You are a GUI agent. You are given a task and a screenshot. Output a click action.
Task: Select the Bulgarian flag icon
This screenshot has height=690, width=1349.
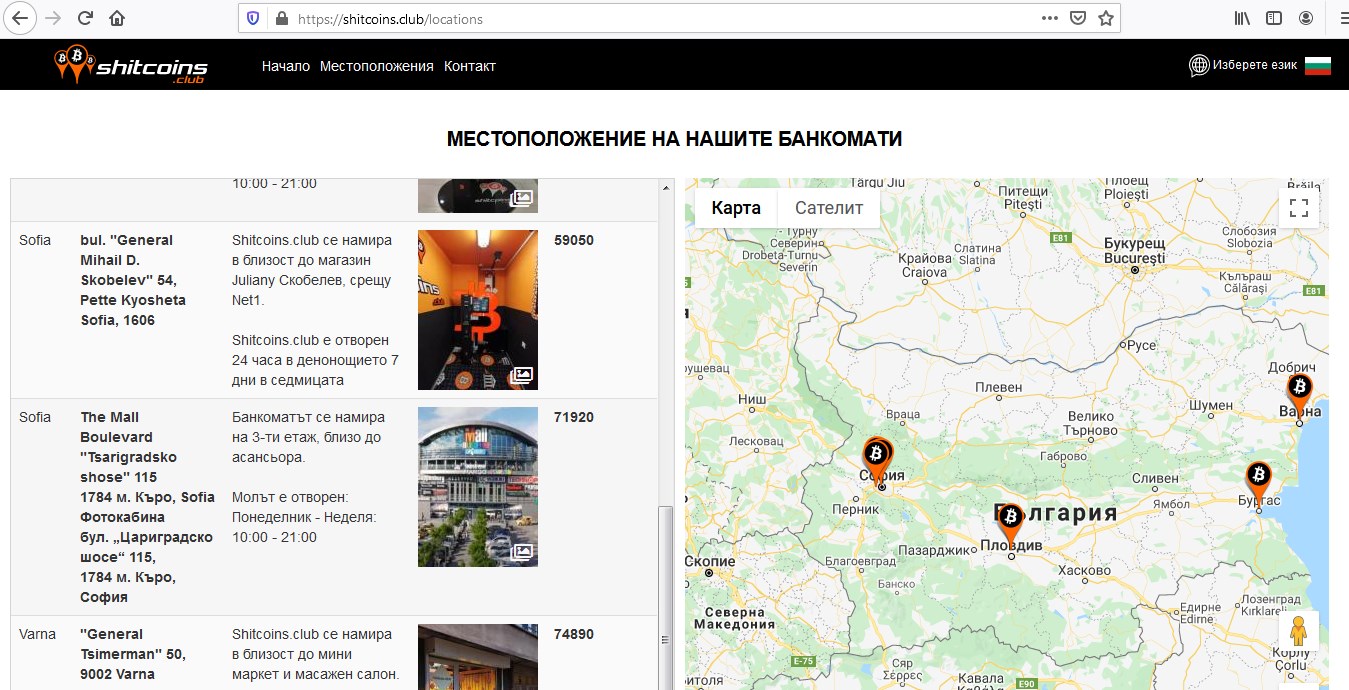pyautogui.click(x=1318, y=65)
